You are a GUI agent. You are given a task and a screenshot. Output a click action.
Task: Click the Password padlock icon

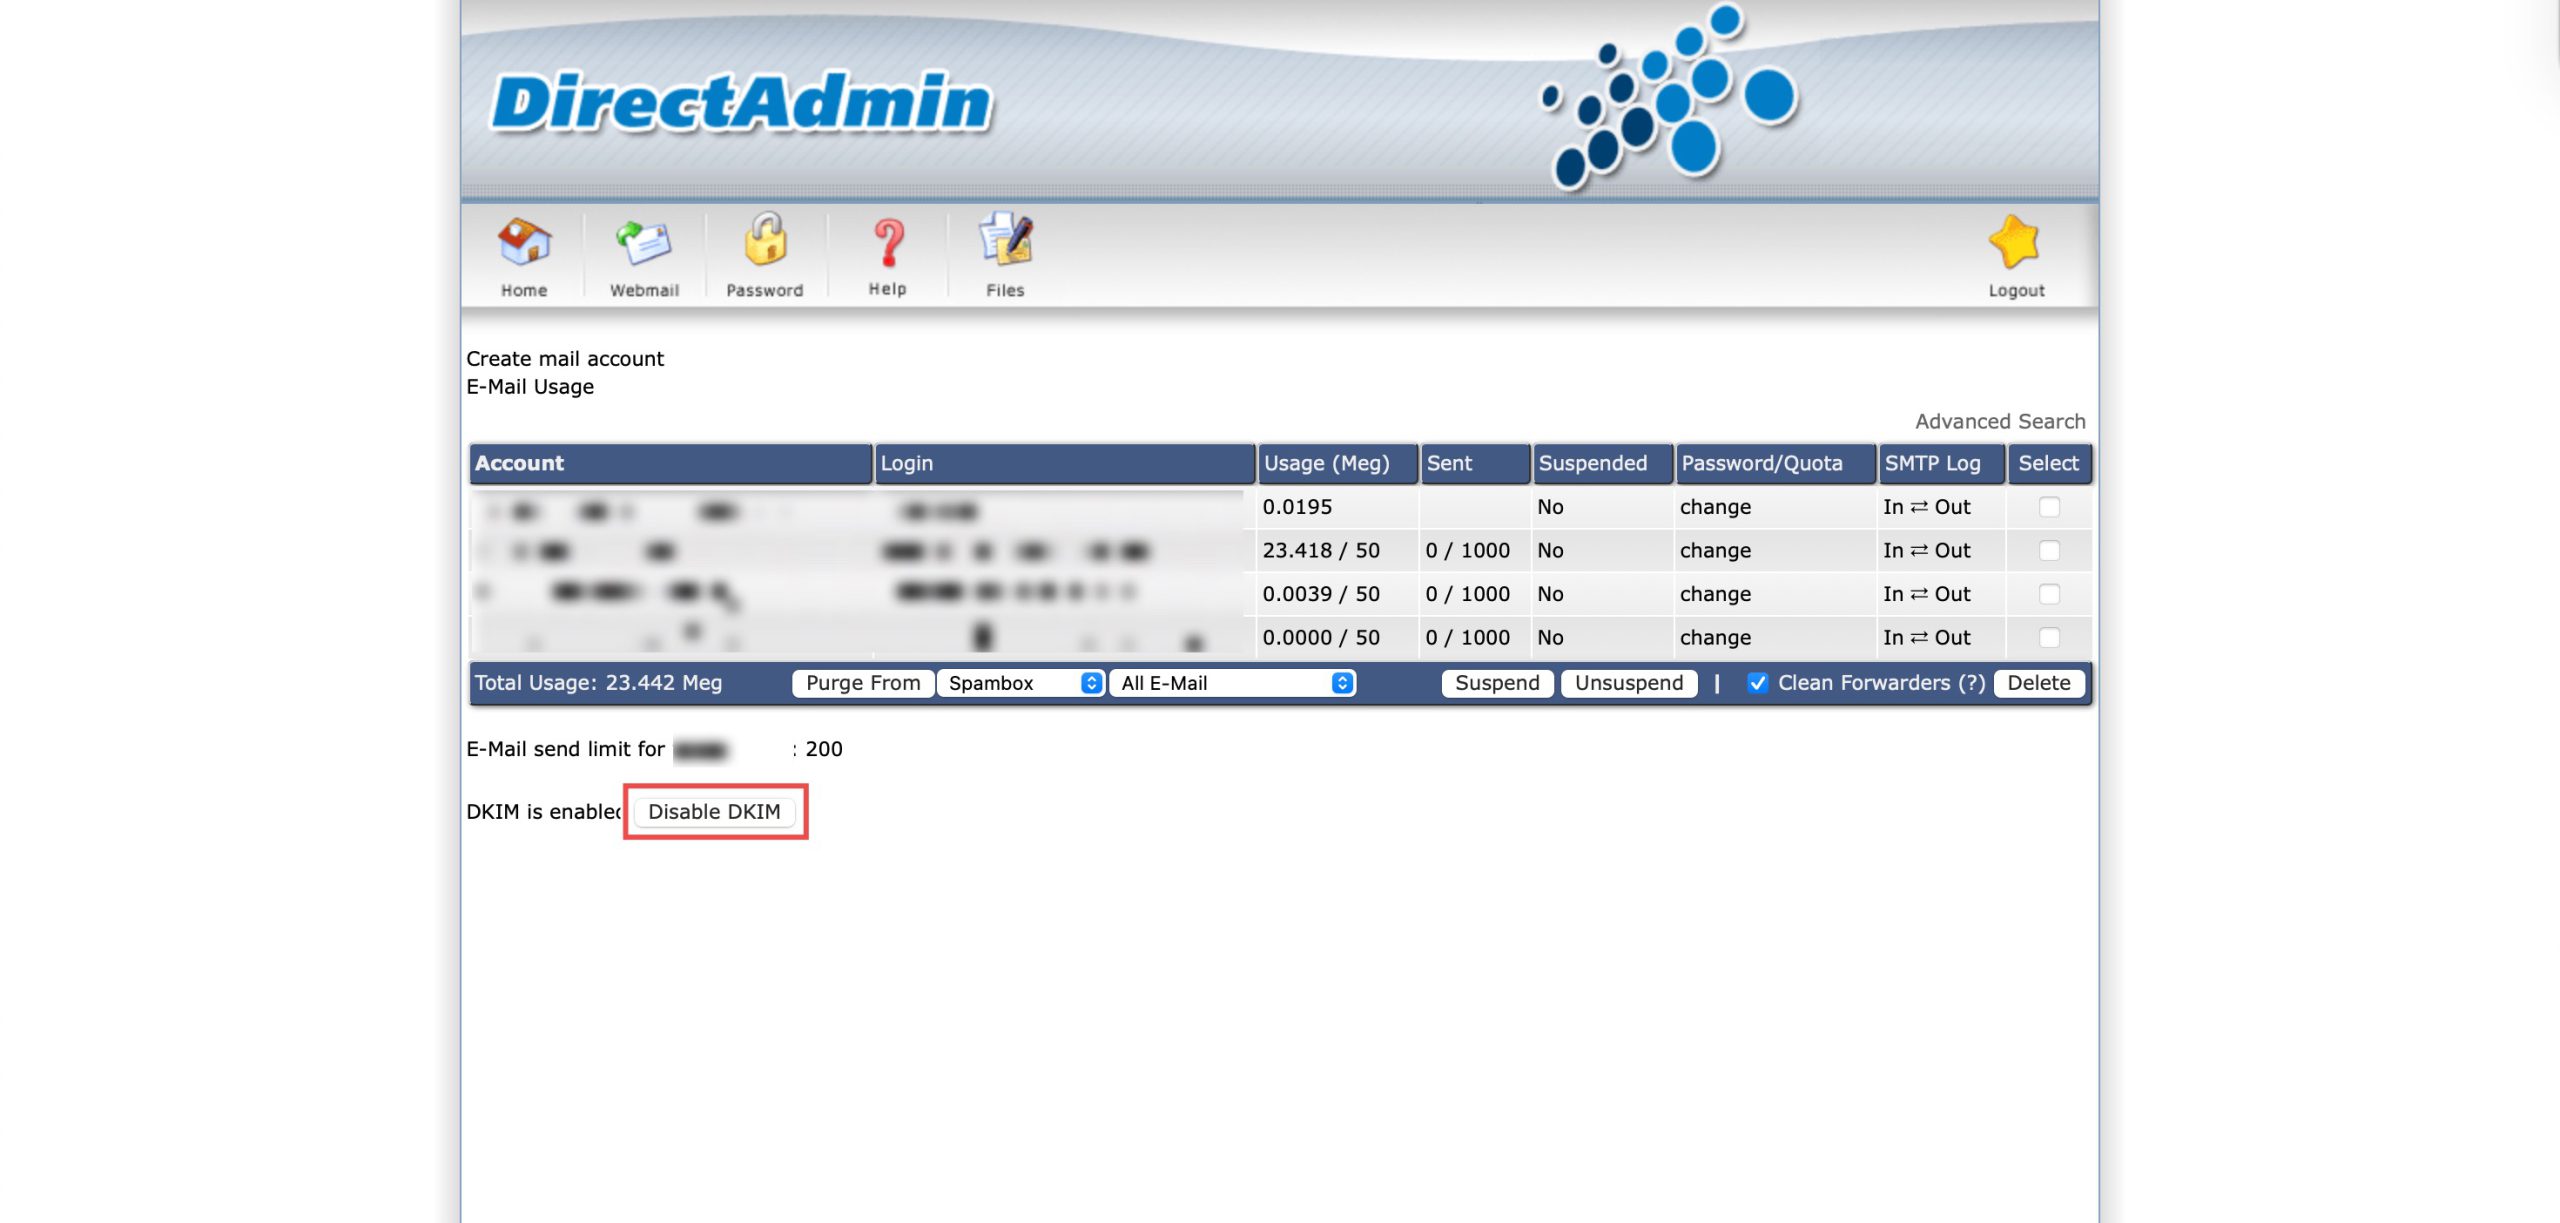[x=765, y=241]
